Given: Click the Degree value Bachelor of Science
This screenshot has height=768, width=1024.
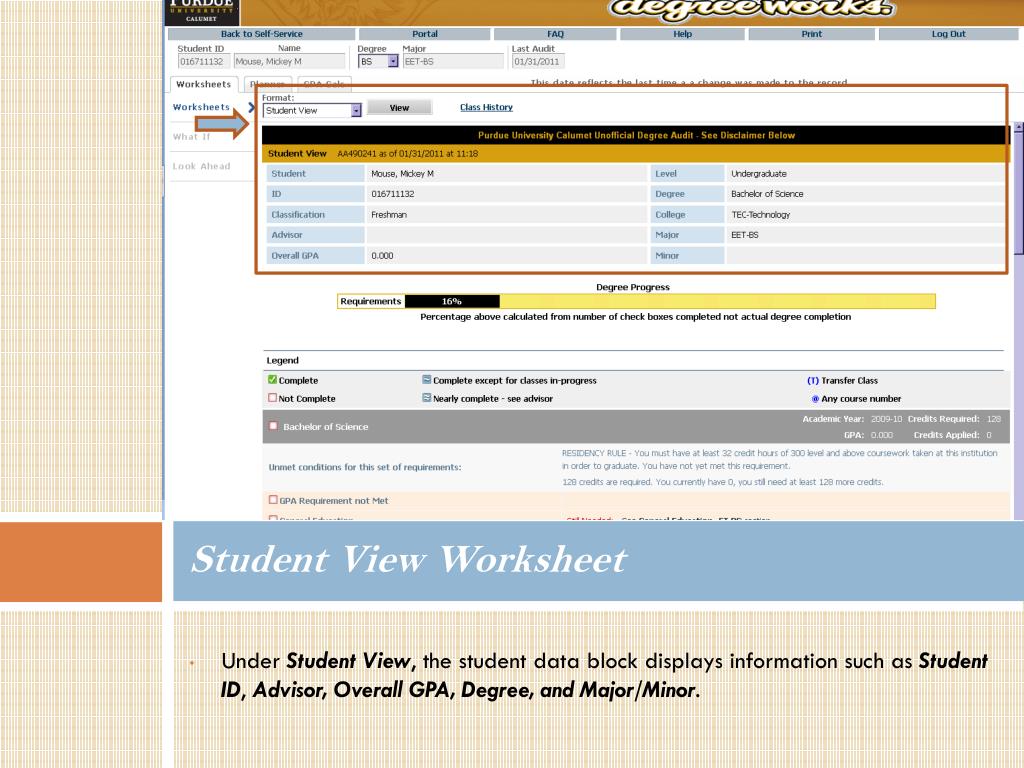Looking at the screenshot, I should (x=767, y=194).
